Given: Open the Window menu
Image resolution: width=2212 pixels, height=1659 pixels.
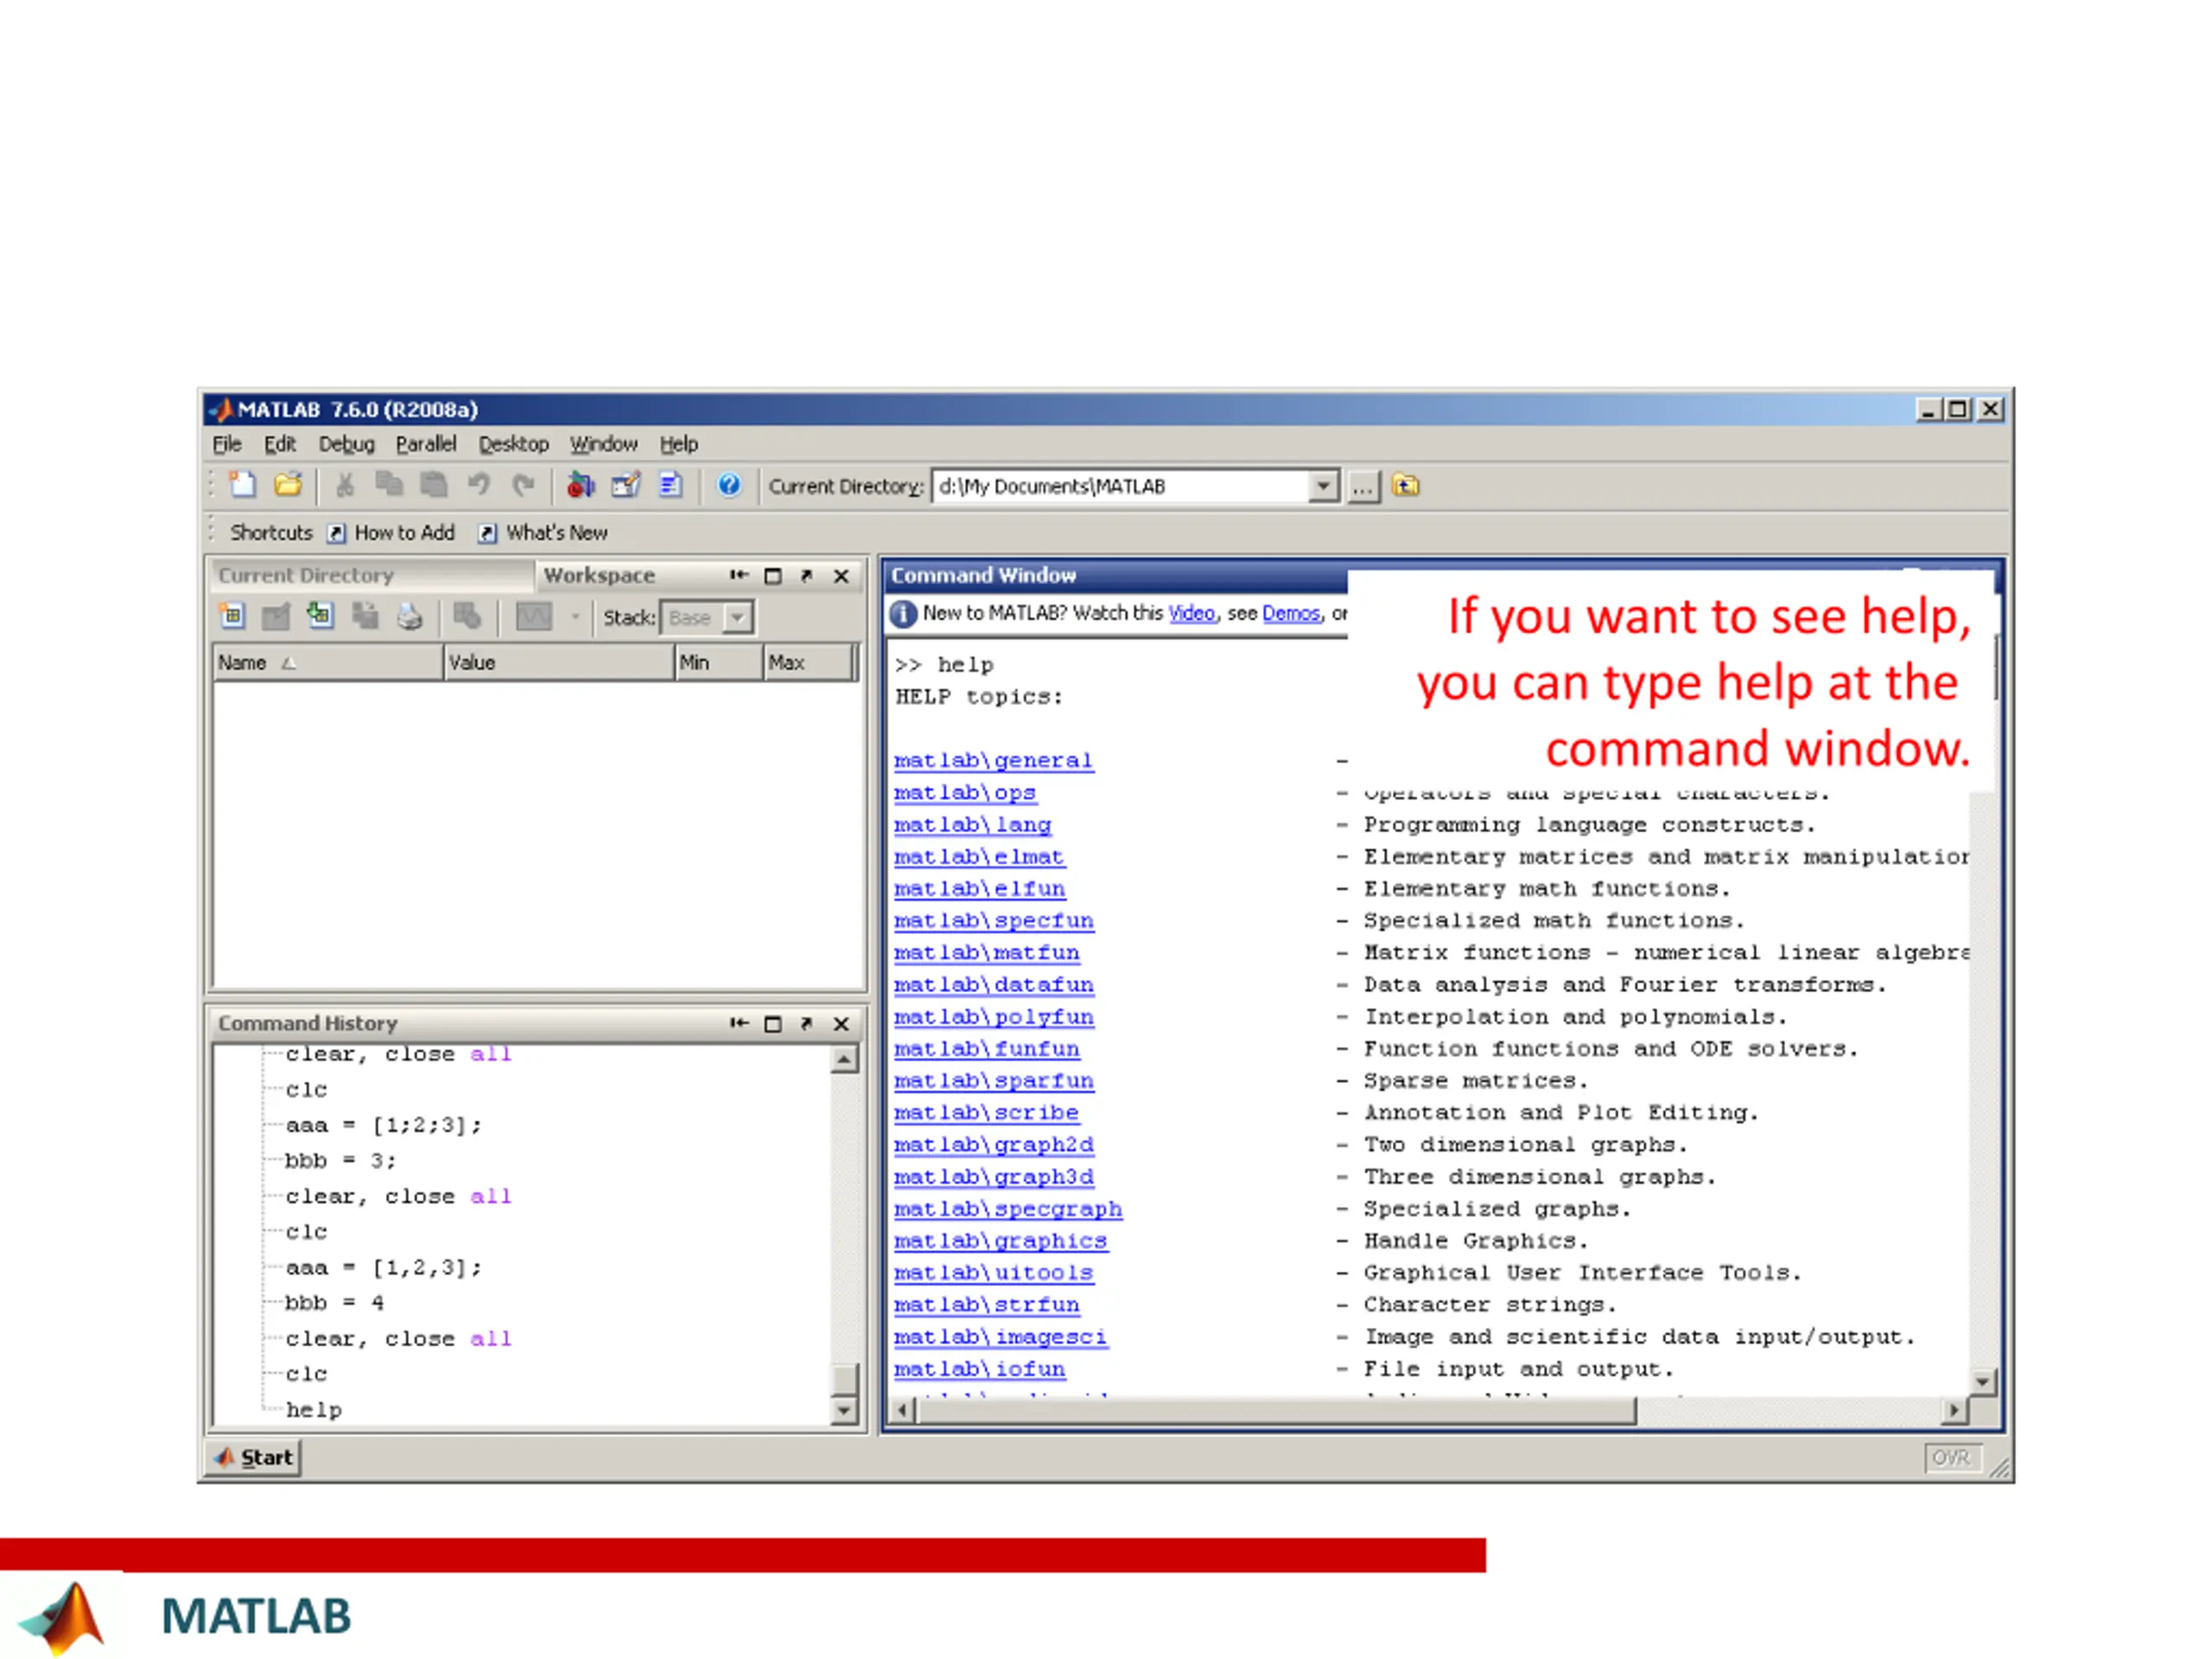Looking at the screenshot, I should [604, 444].
